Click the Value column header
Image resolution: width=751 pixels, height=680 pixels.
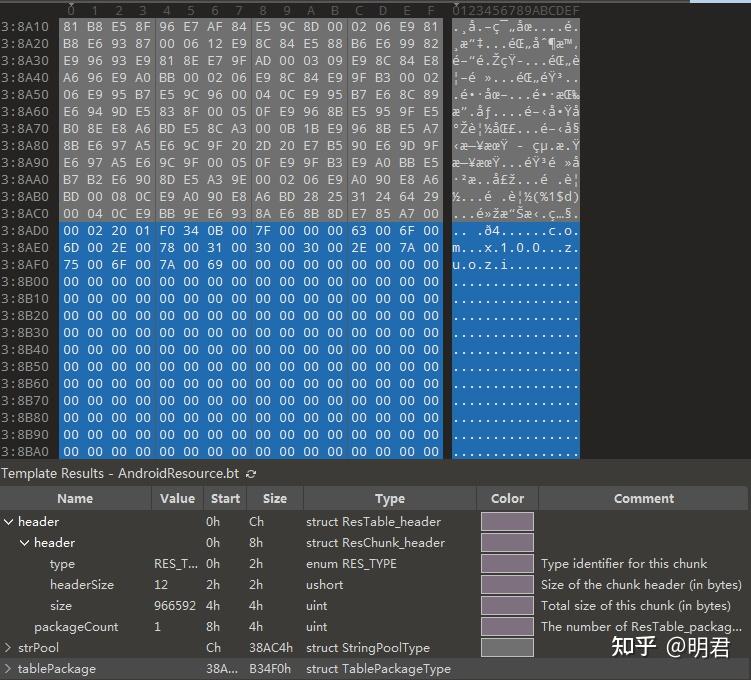pos(177,499)
